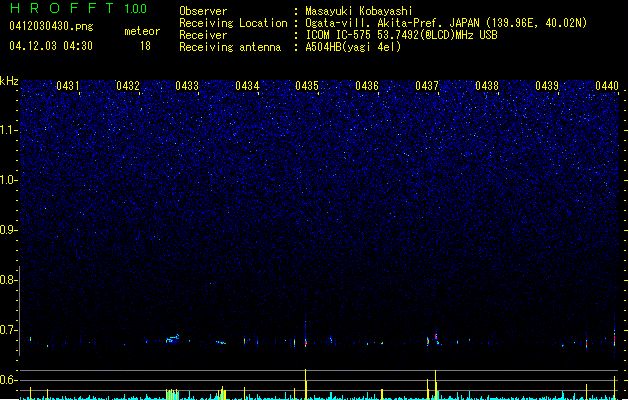Viewport: 629px width, 400px height.
Task: Click antenna value A504HB(yagi 4el)
Action: [353, 47]
